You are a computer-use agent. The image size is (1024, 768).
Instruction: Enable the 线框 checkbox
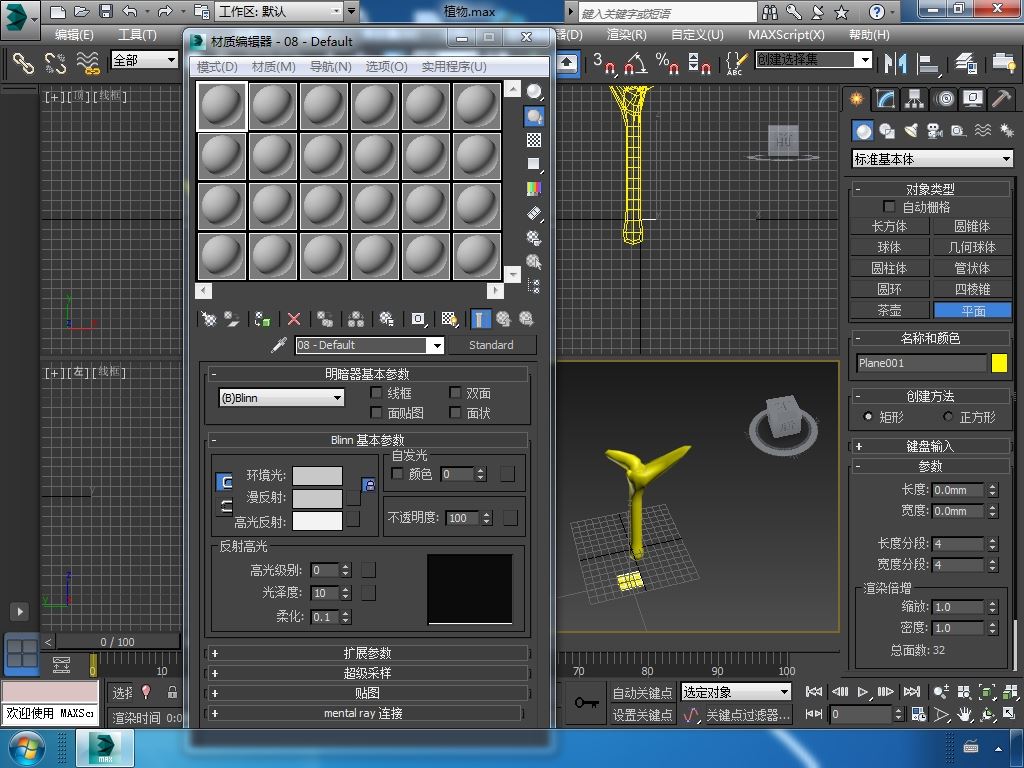click(376, 392)
